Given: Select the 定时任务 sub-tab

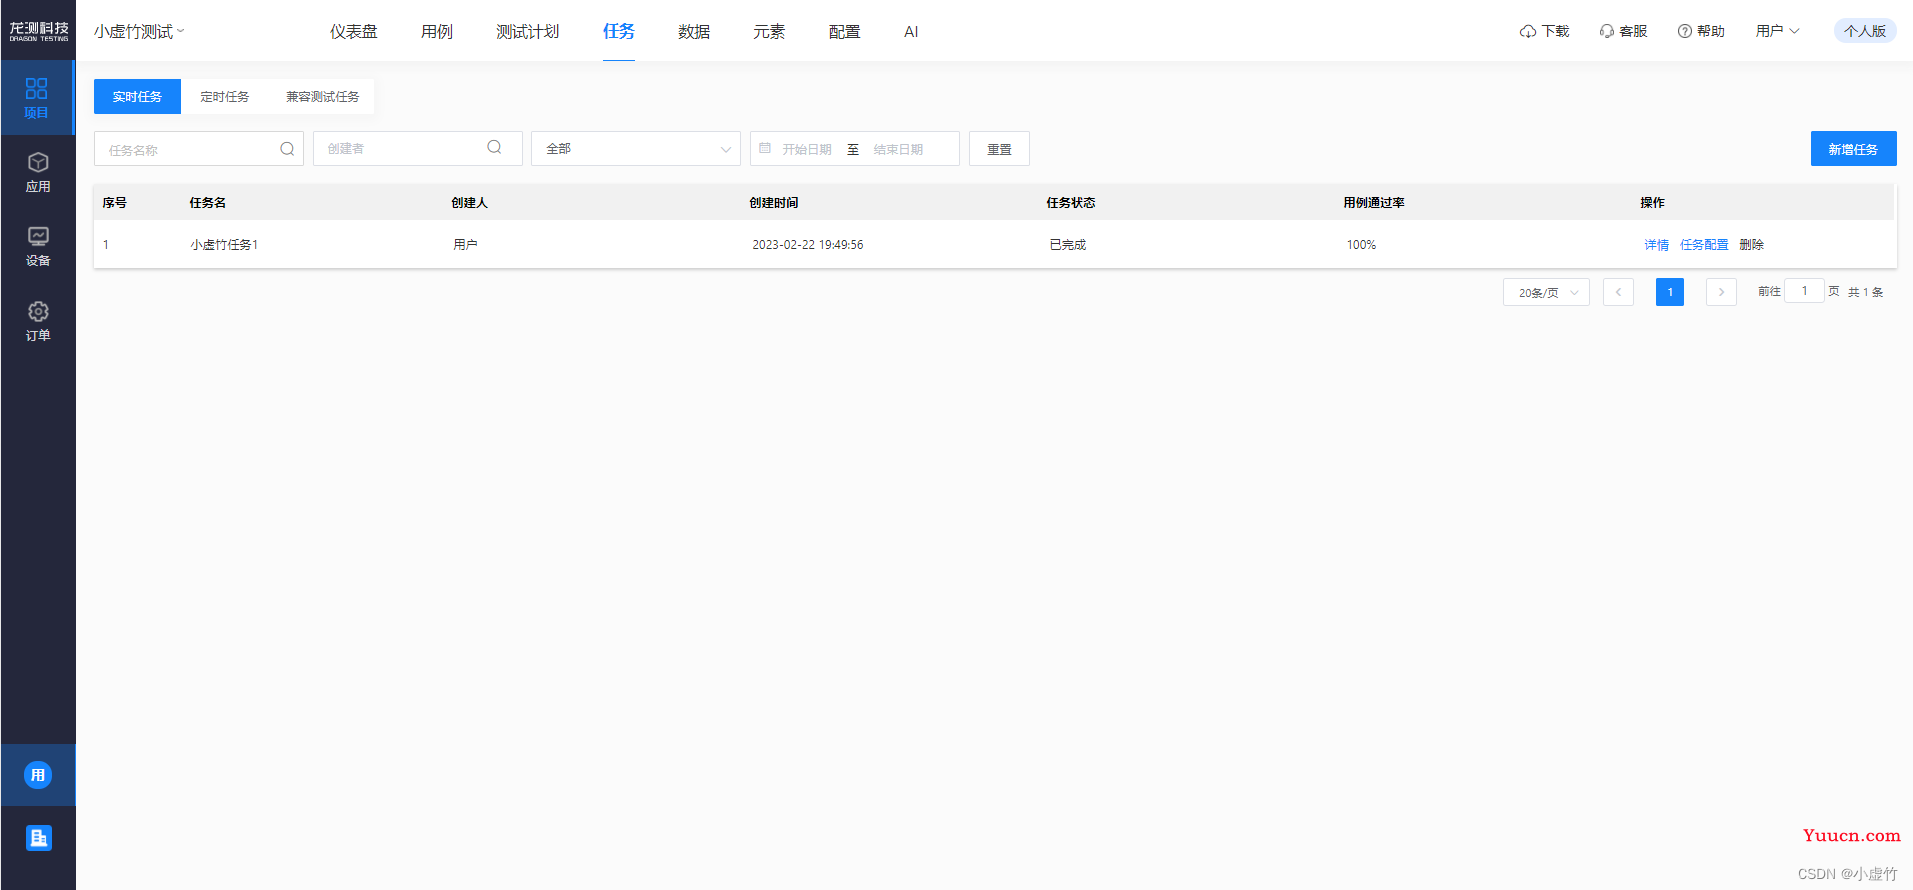Looking at the screenshot, I should (x=224, y=97).
